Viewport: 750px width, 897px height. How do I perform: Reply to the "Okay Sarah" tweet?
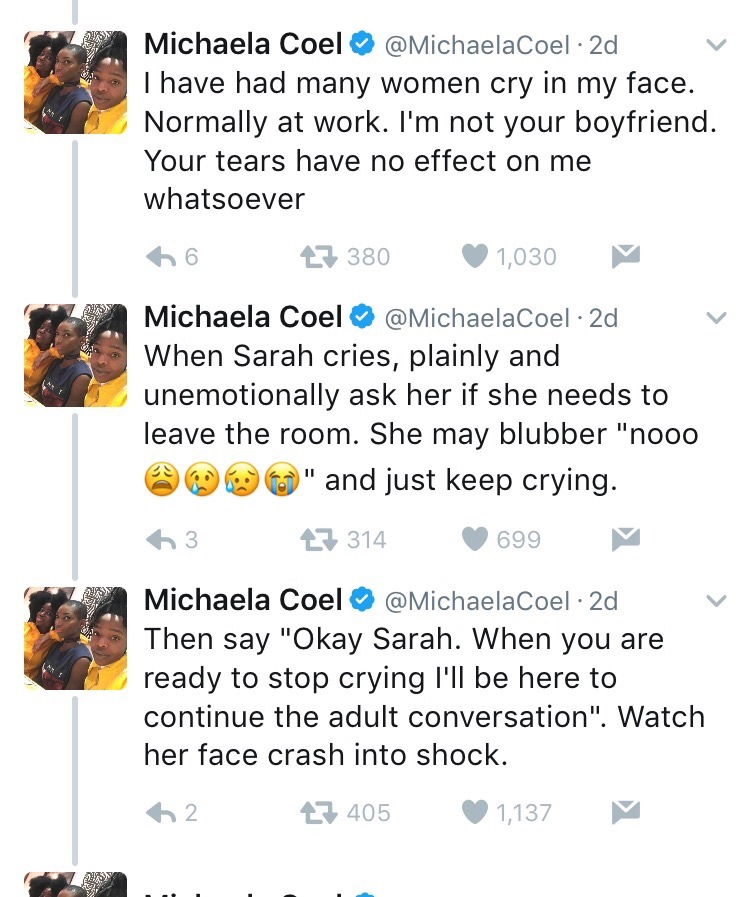coord(161,813)
